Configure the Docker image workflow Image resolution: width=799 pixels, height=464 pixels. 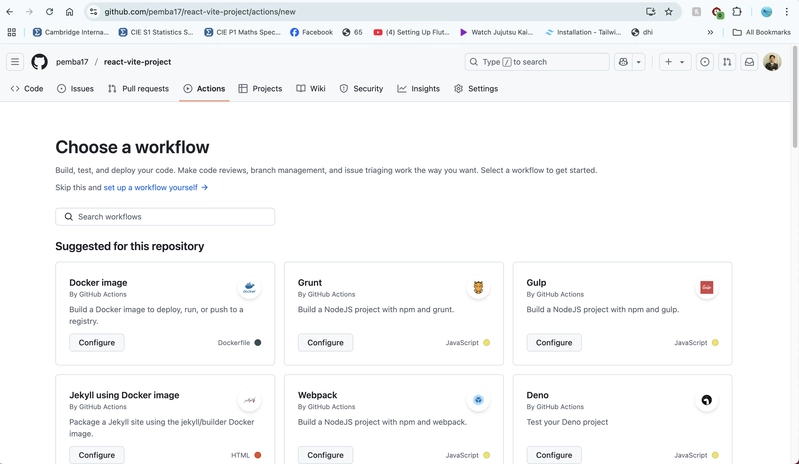tap(97, 343)
